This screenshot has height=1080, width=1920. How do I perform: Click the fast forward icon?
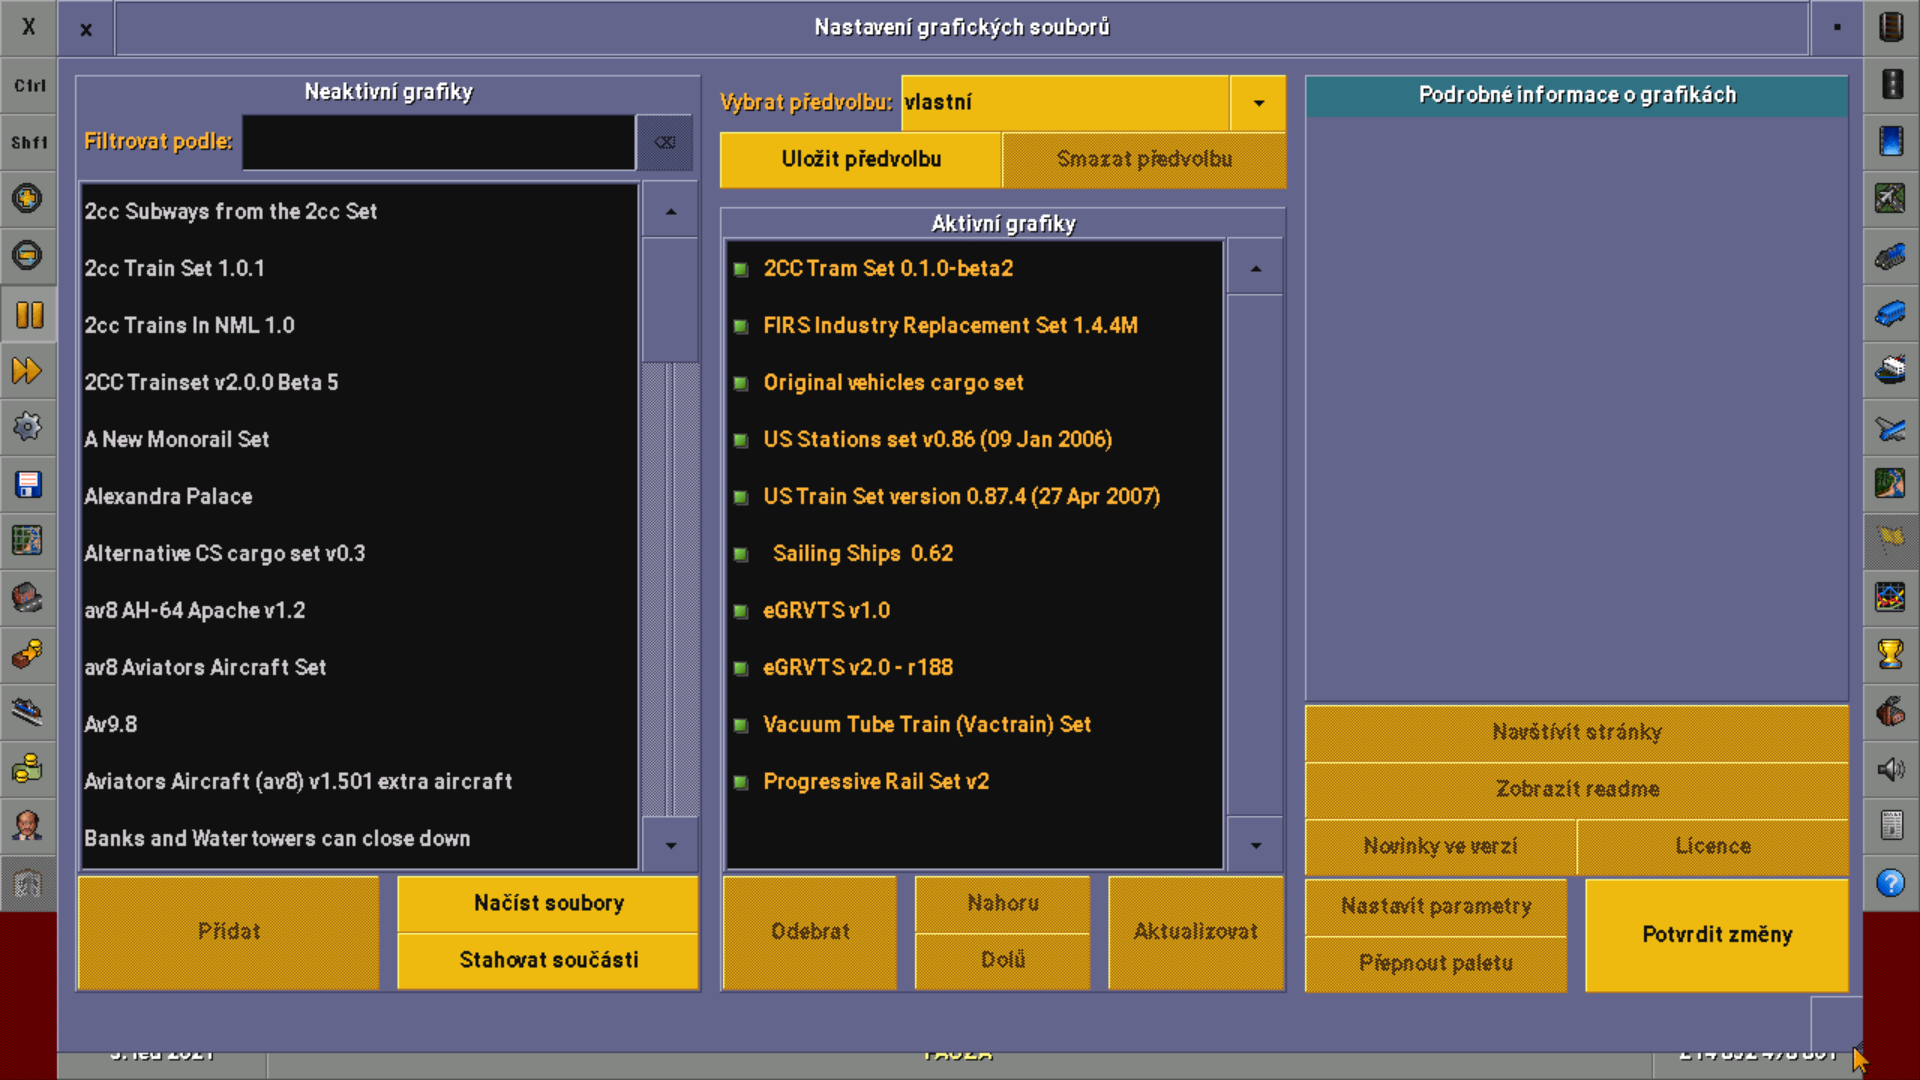pos(28,371)
